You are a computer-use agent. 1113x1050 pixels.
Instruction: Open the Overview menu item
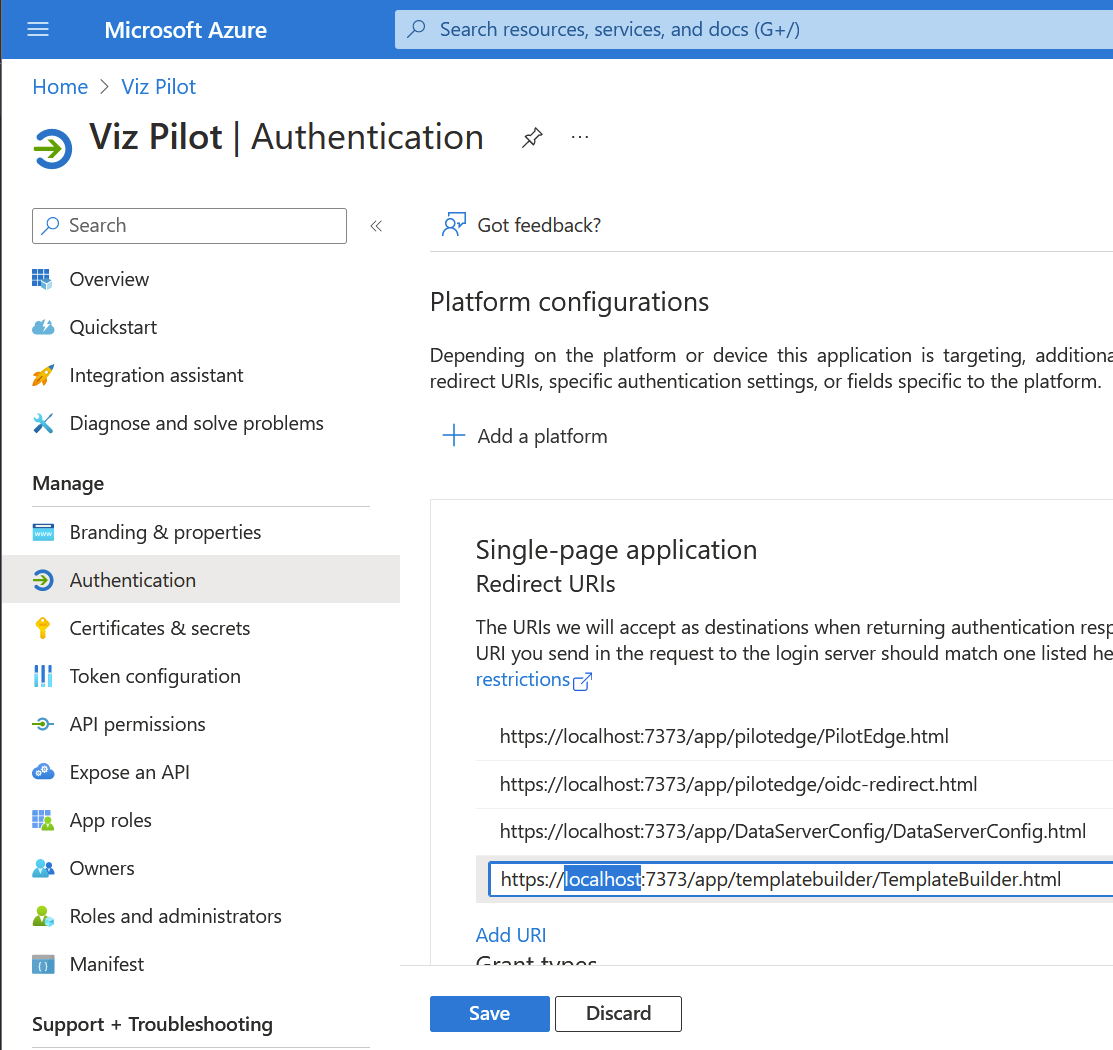pyautogui.click(x=109, y=279)
